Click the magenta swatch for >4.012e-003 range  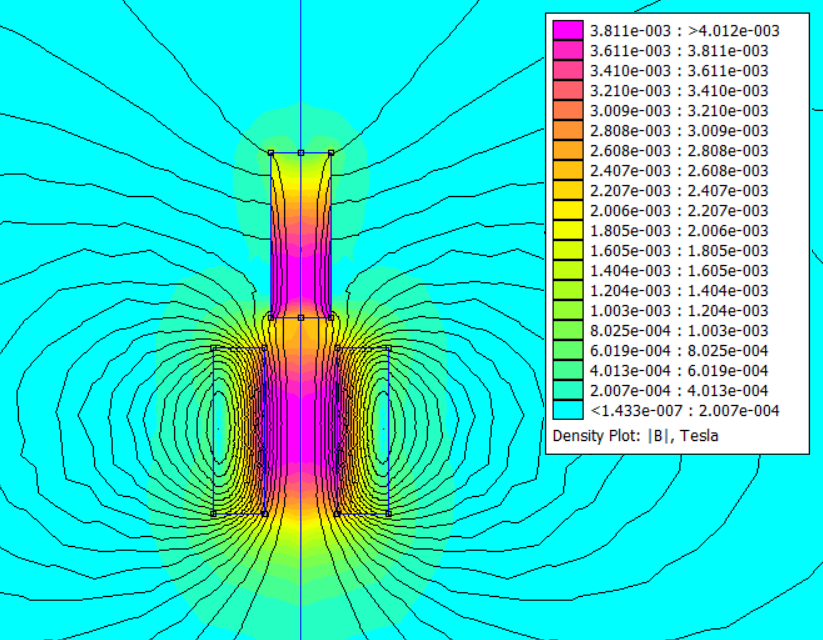pos(567,30)
